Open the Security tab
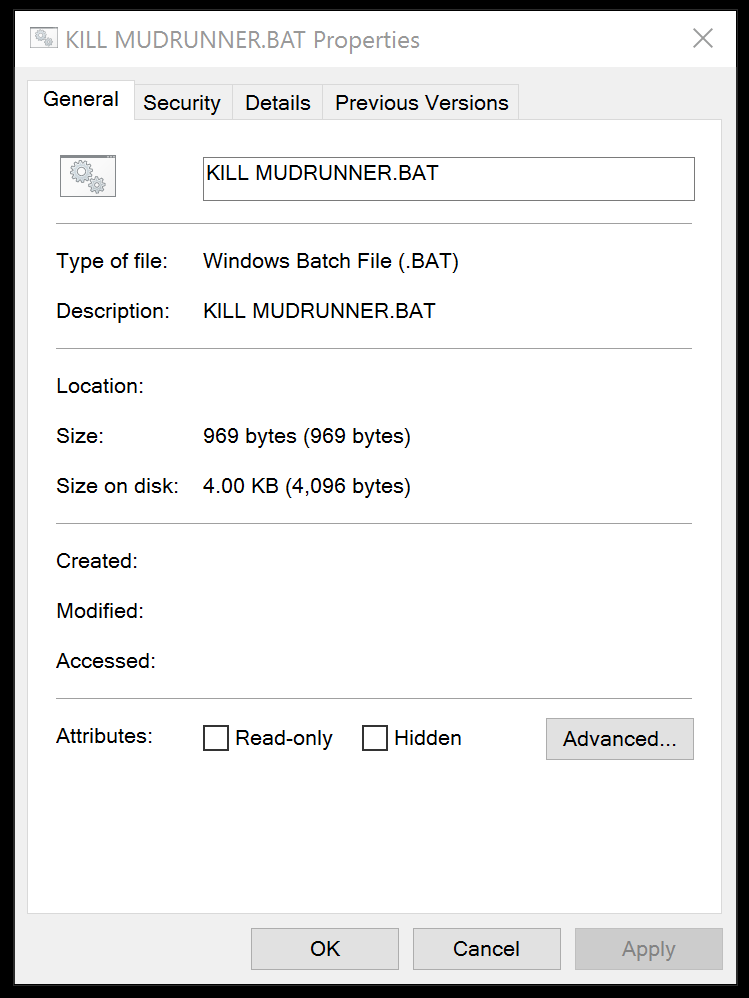The height and width of the screenshot is (998, 749). [182, 102]
